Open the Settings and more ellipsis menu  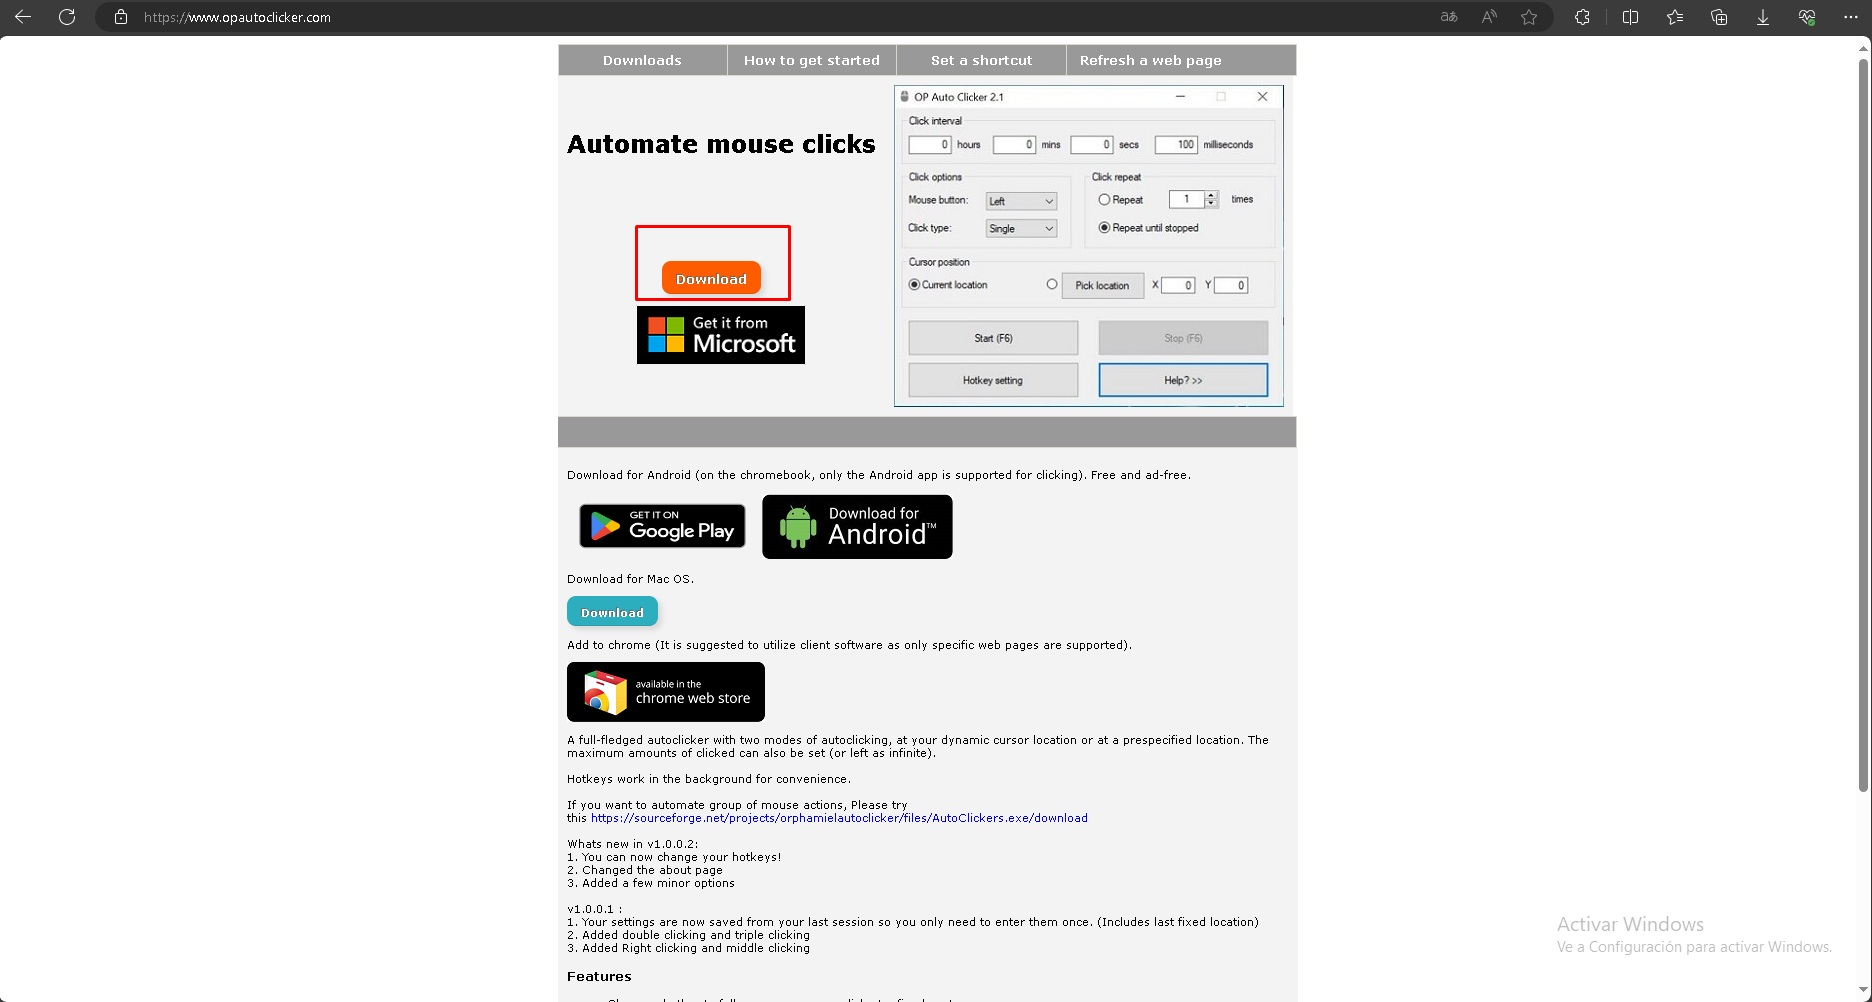1851,17
